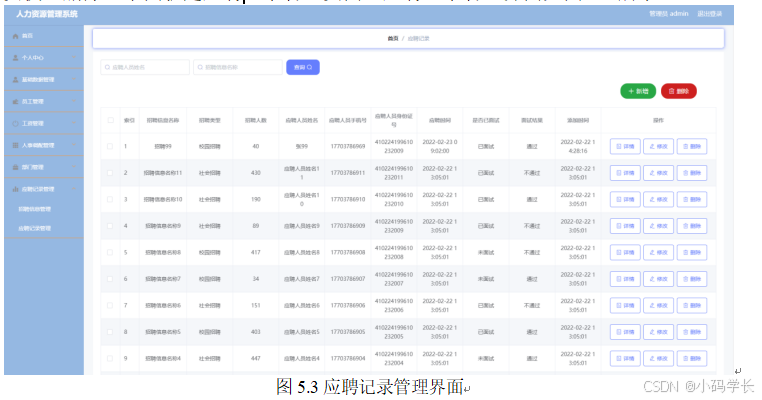Expand the 员工管理 sidebar menu arrow
This screenshot has width=762, height=400.
point(74,101)
